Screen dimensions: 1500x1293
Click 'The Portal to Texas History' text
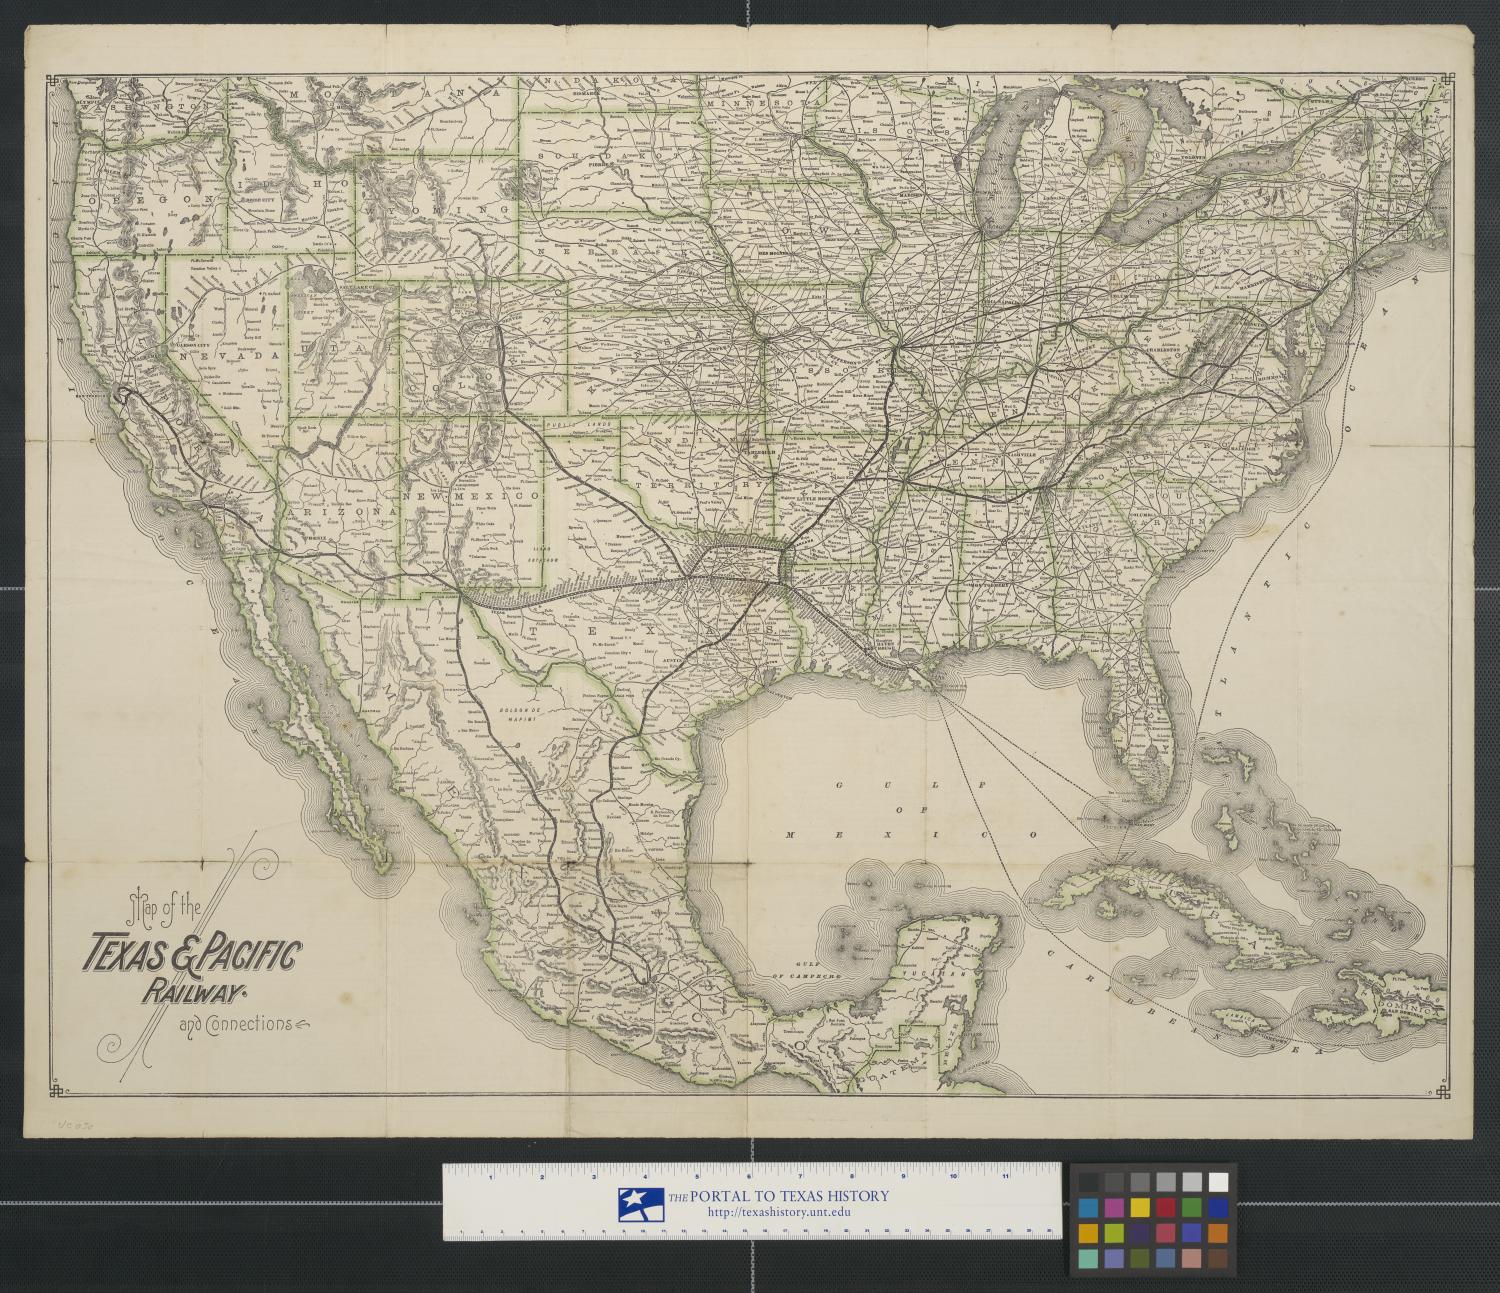click(x=778, y=1196)
